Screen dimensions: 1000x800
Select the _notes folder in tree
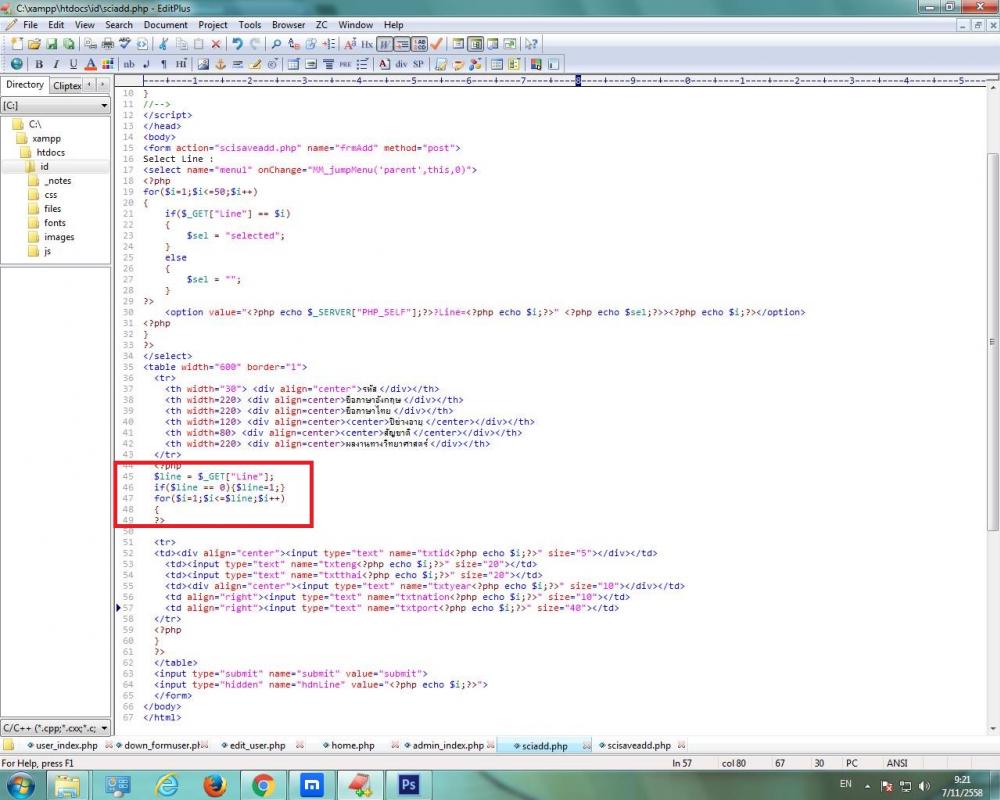coord(57,181)
